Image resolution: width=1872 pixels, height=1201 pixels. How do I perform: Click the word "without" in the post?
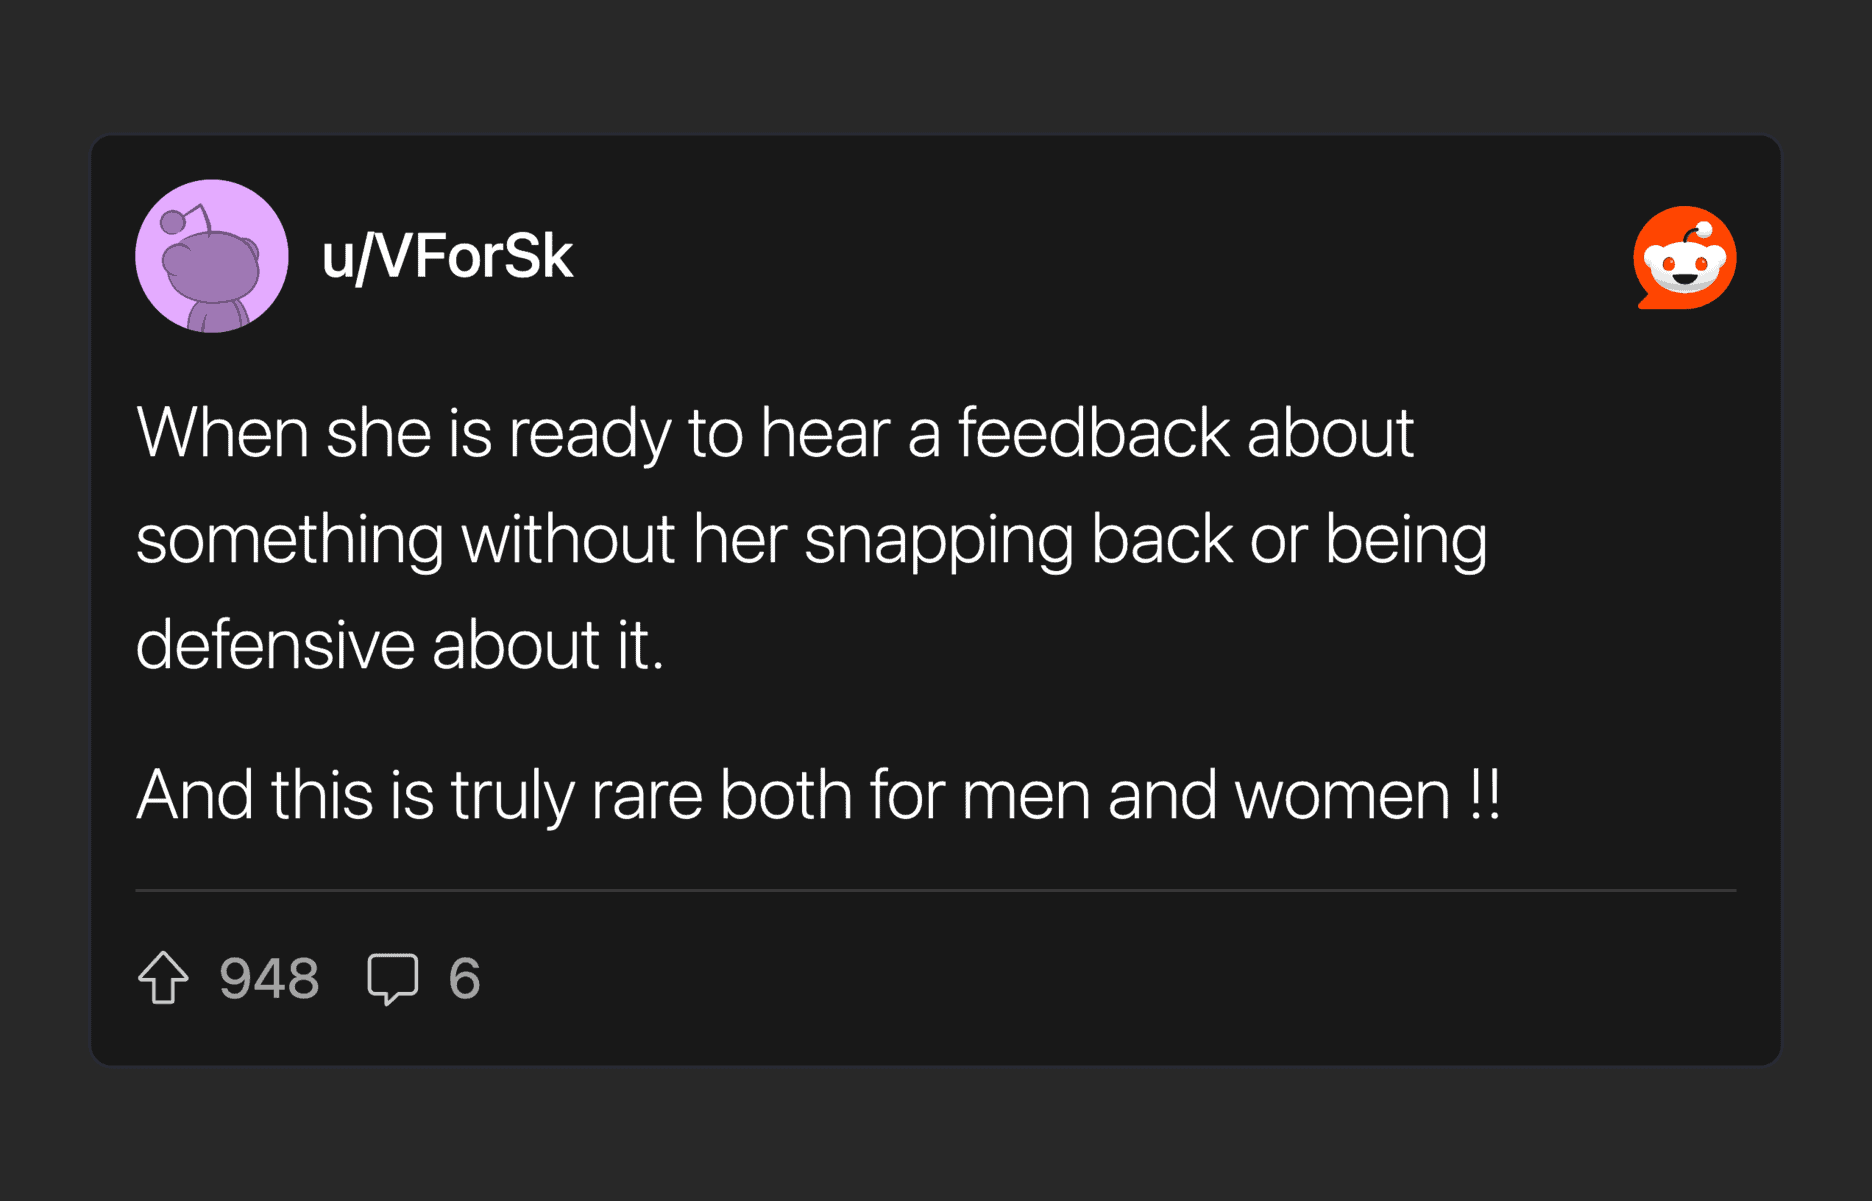tap(568, 540)
